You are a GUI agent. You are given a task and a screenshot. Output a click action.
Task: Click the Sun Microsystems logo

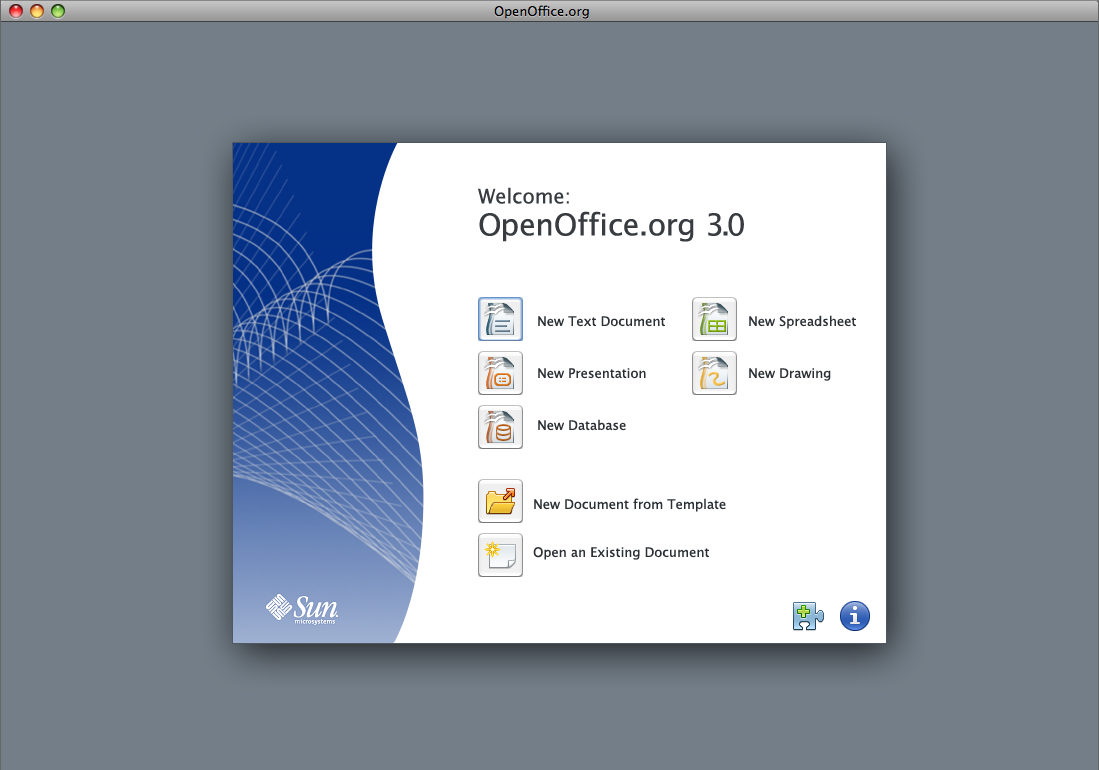(x=302, y=608)
